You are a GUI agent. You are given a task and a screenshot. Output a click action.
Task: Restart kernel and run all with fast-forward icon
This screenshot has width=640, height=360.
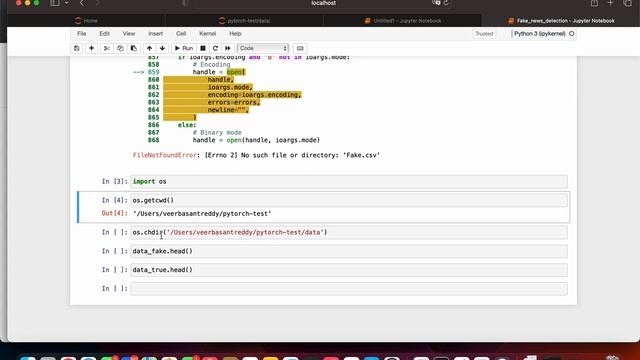(228, 48)
